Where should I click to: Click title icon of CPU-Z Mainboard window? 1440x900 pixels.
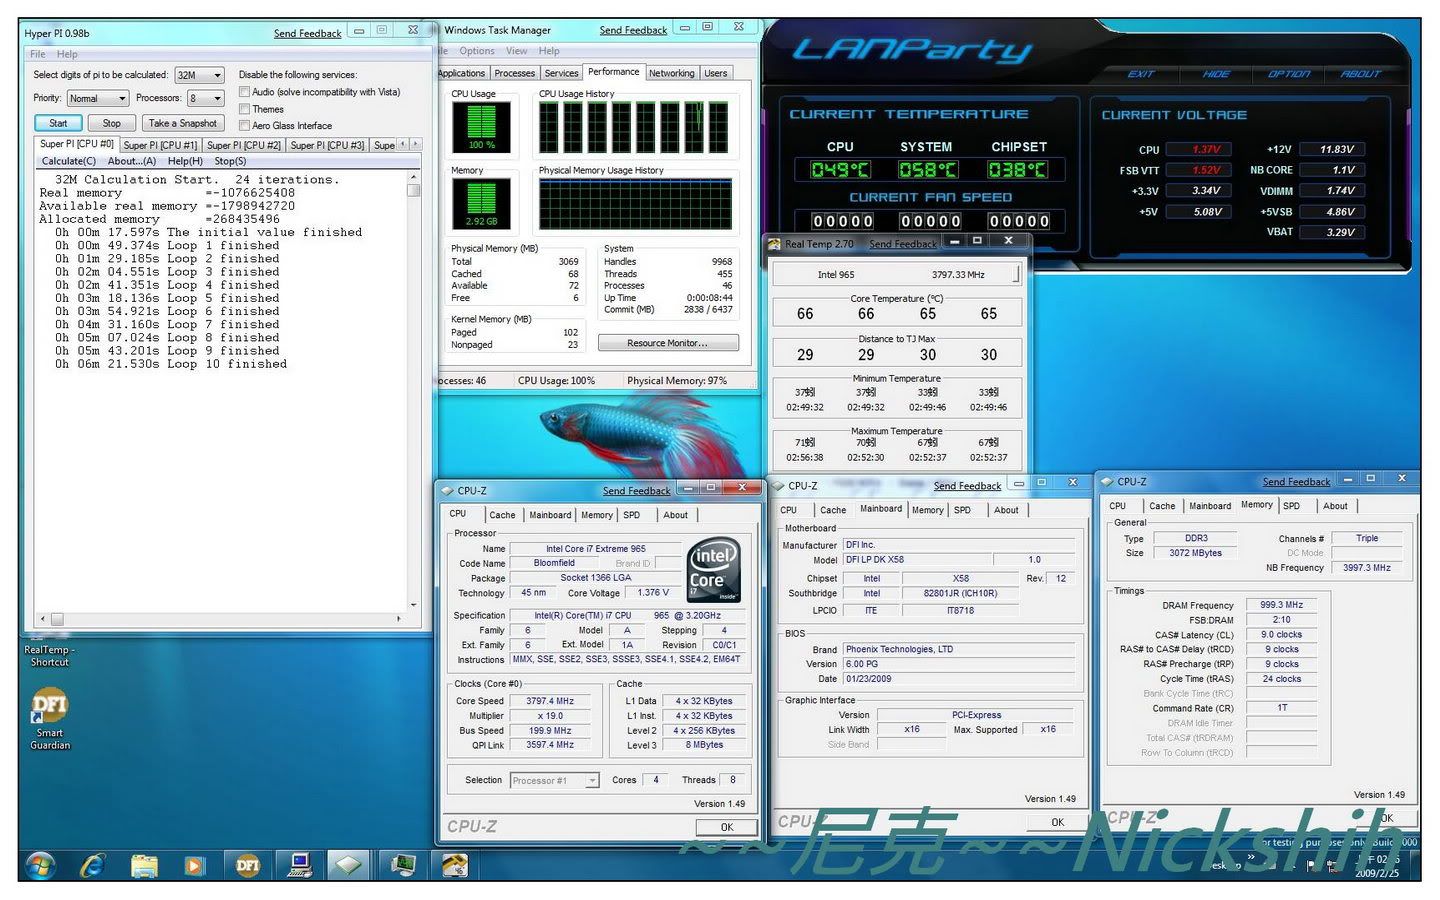point(779,486)
